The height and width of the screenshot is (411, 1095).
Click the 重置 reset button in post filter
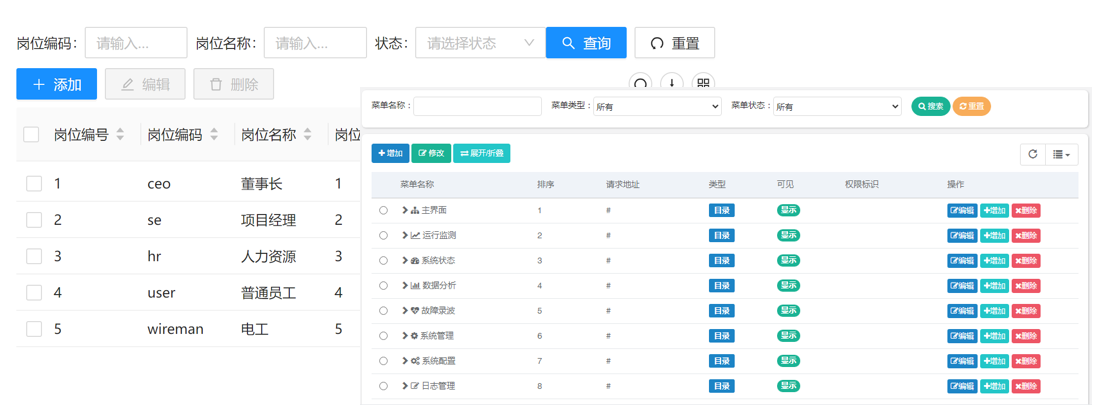pos(674,43)
